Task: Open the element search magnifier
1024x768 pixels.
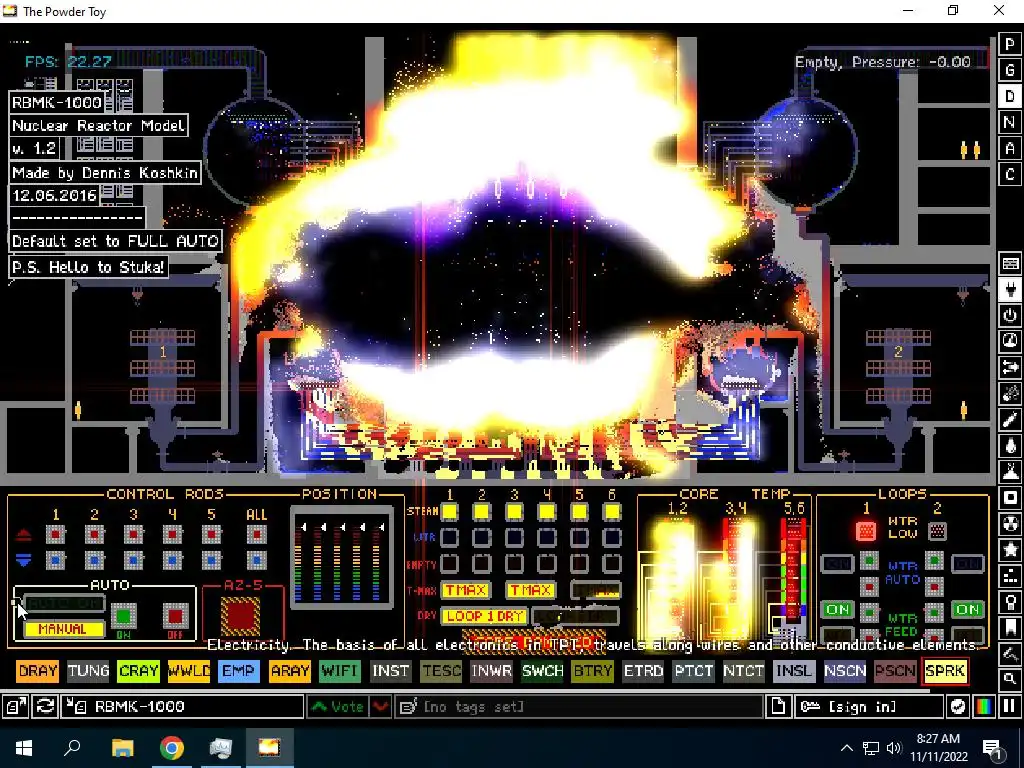Action: coord(1010,679)
